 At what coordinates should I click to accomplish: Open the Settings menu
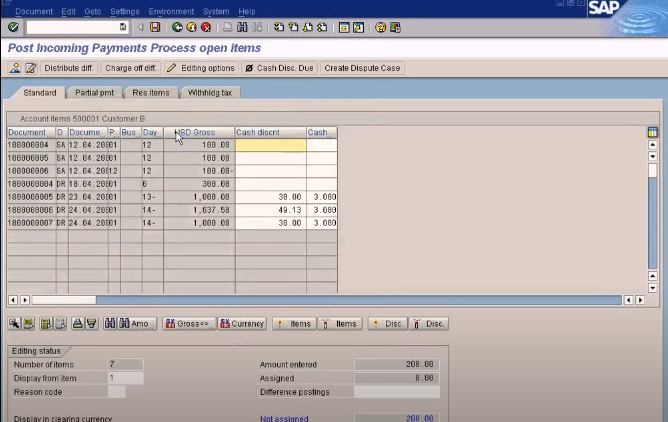(124, 11)
